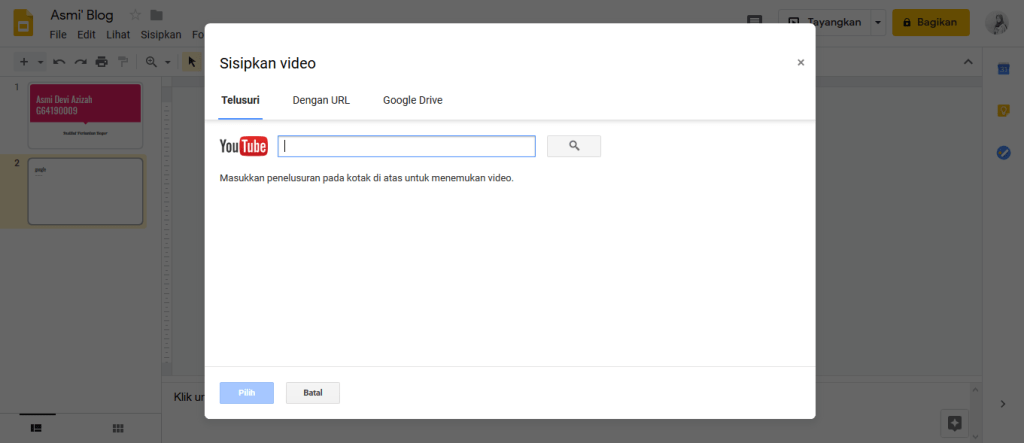This screenshot has width=1024, height=443.
Task: Switch to the Dengan URL tab
Action: [321, 100]
